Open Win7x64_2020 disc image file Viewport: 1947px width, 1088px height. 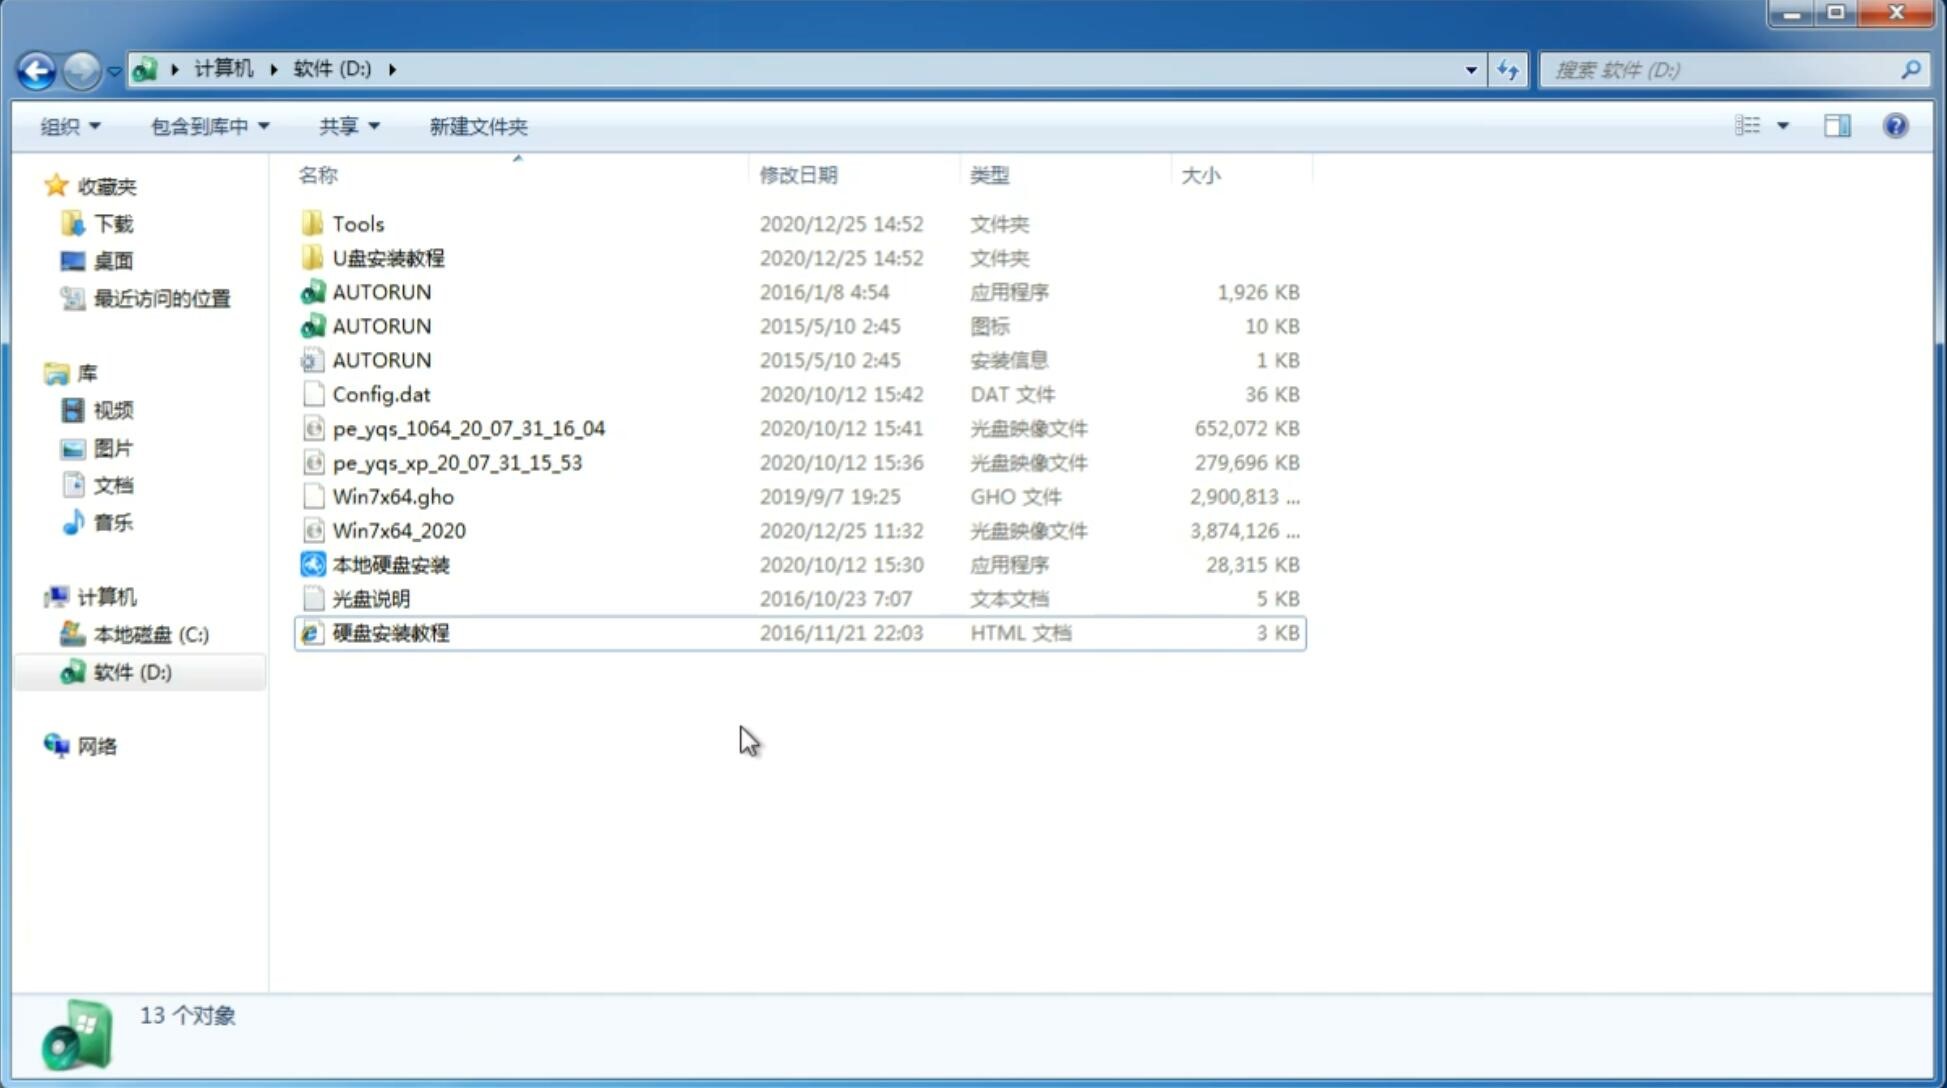(x=398, y=529)
